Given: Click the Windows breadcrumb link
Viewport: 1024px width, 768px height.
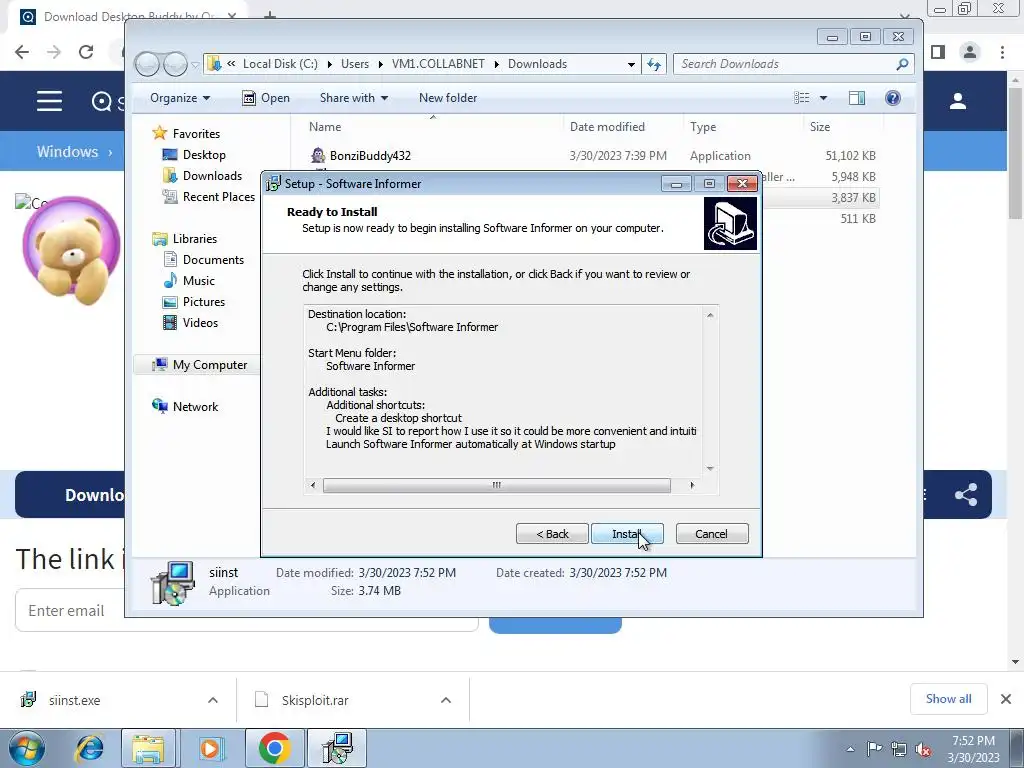Looking at the screenshot, I should [67, 152].
